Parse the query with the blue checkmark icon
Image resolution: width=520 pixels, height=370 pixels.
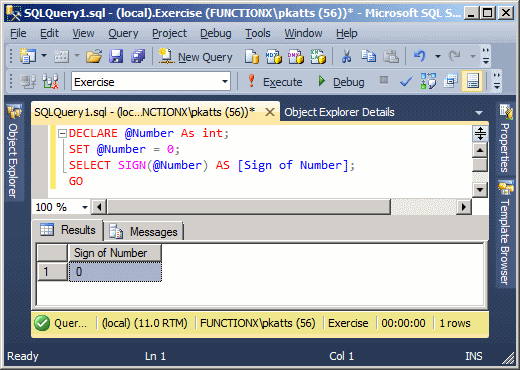point(406,82)
